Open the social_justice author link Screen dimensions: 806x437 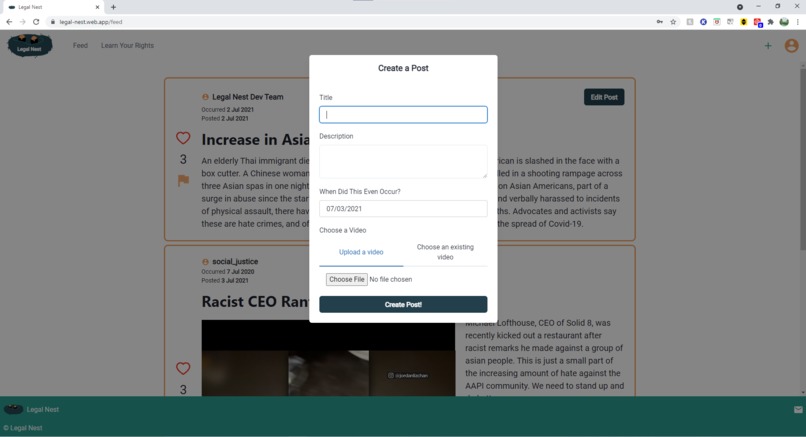pos(235,262)
